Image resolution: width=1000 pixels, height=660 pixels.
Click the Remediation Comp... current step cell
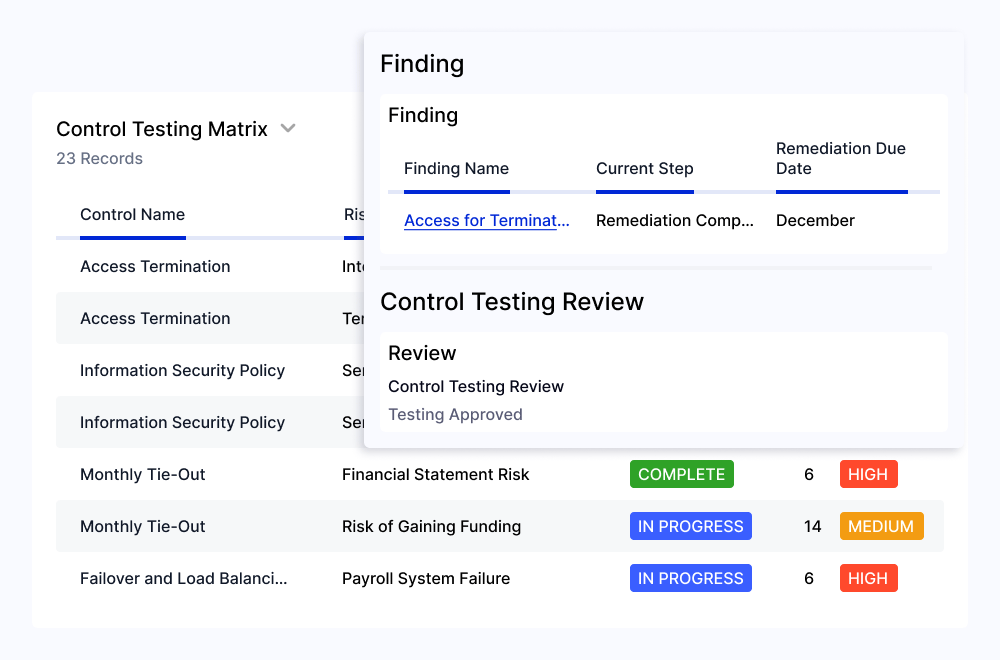pos(675,221)
